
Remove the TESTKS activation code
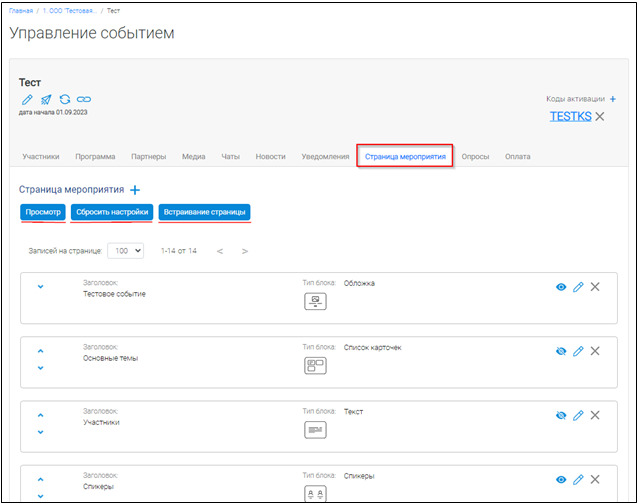600,117
